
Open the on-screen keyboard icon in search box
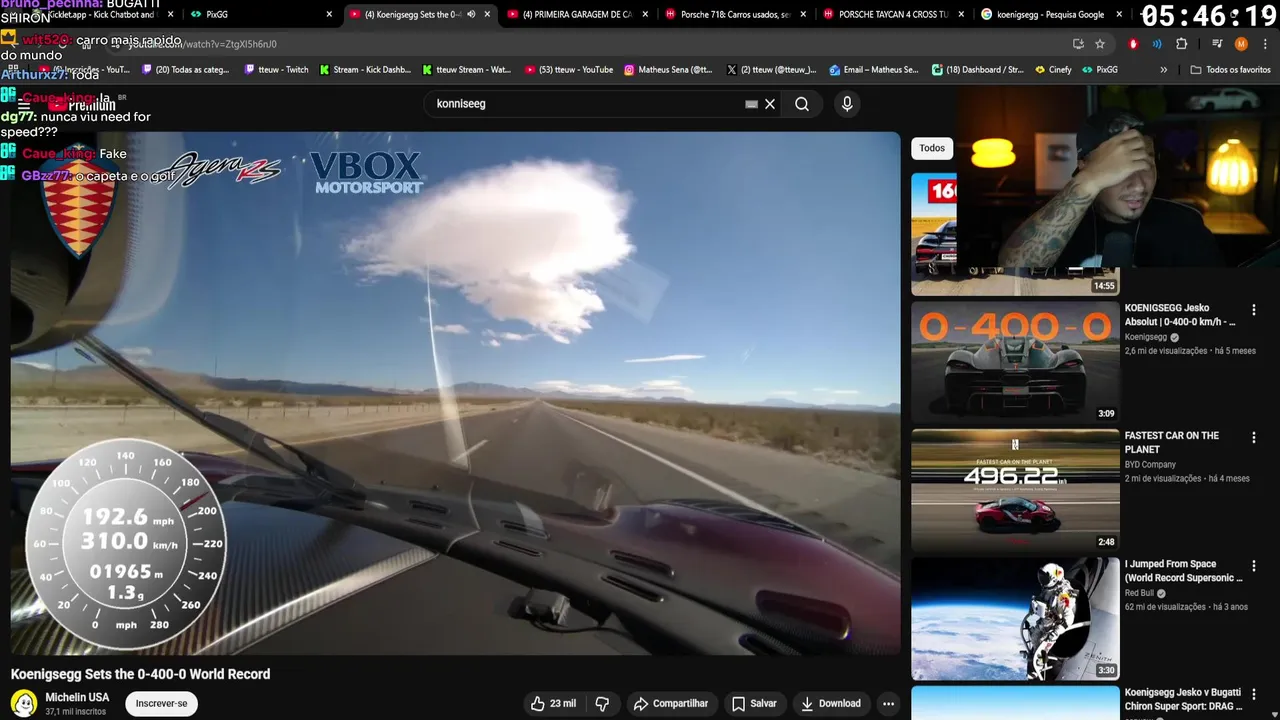[x=752, y=104]
